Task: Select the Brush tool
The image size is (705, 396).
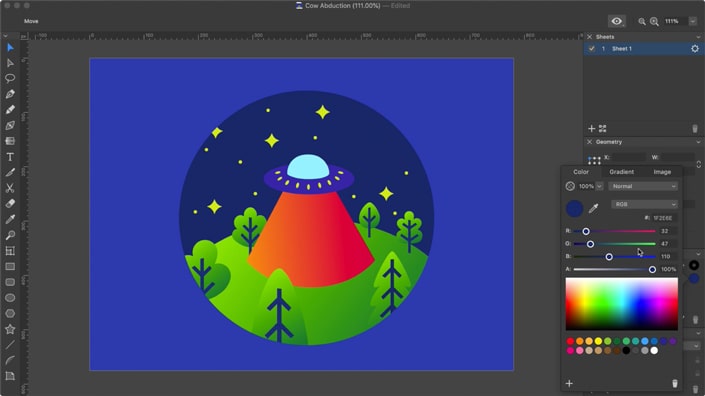Action: click(10, 172)
